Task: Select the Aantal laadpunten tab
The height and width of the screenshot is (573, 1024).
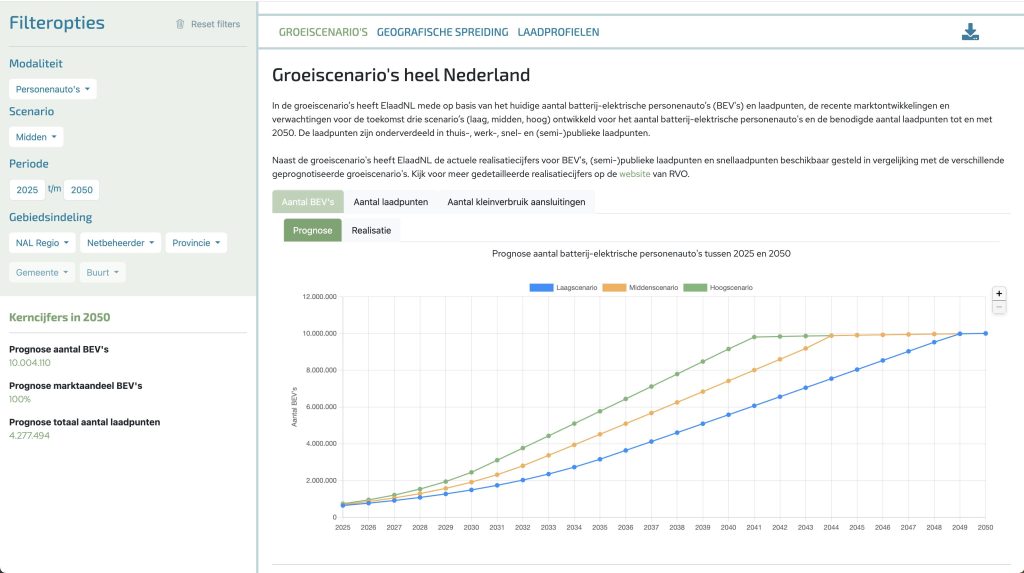Action: [390, 202]
